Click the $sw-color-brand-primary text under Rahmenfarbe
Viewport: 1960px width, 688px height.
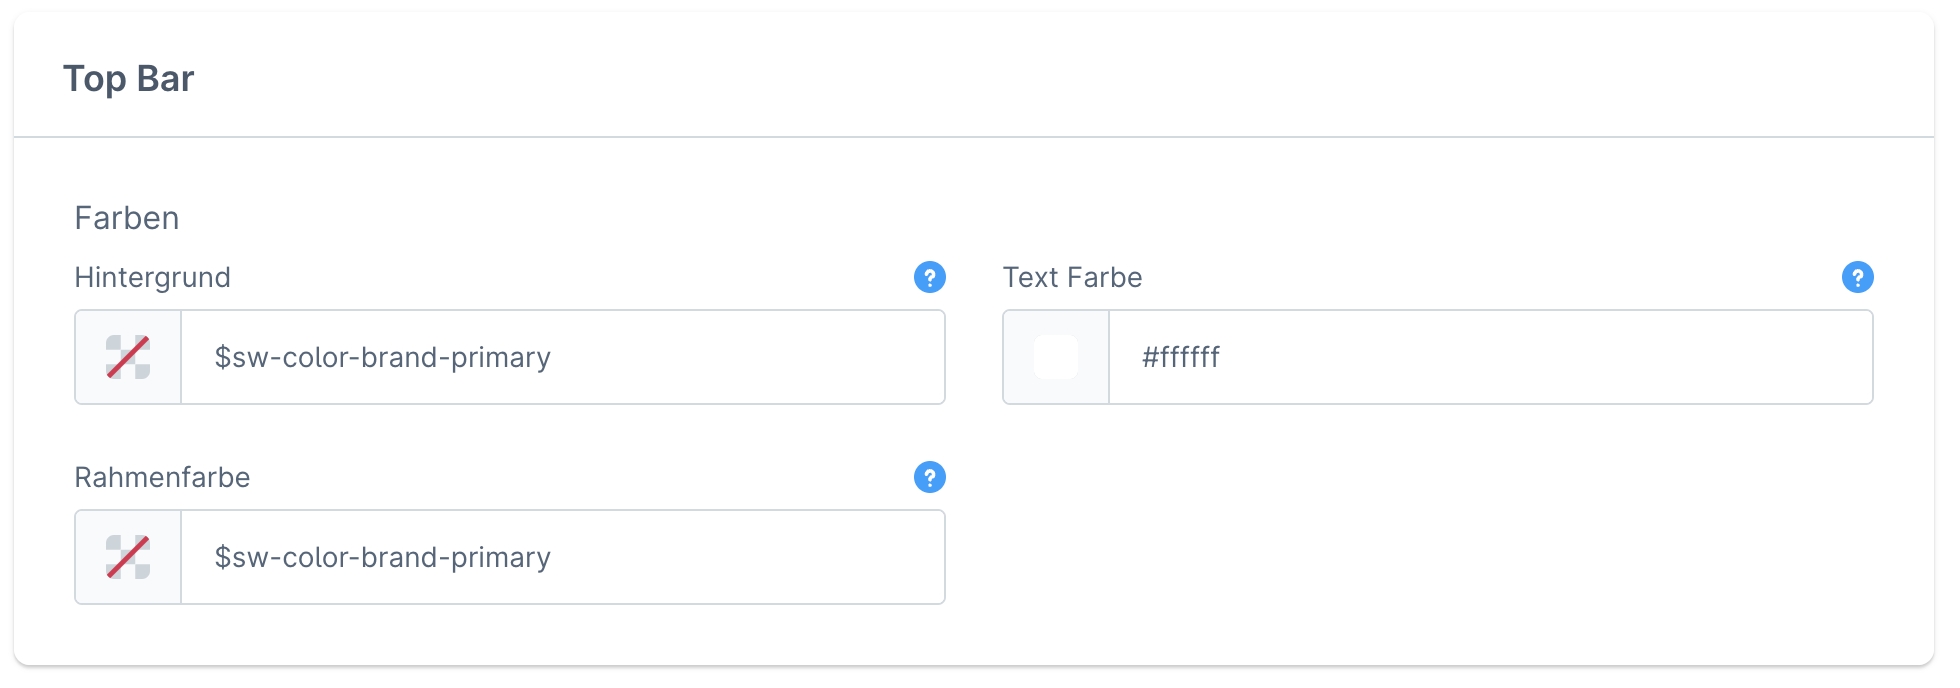coord(383,557)
